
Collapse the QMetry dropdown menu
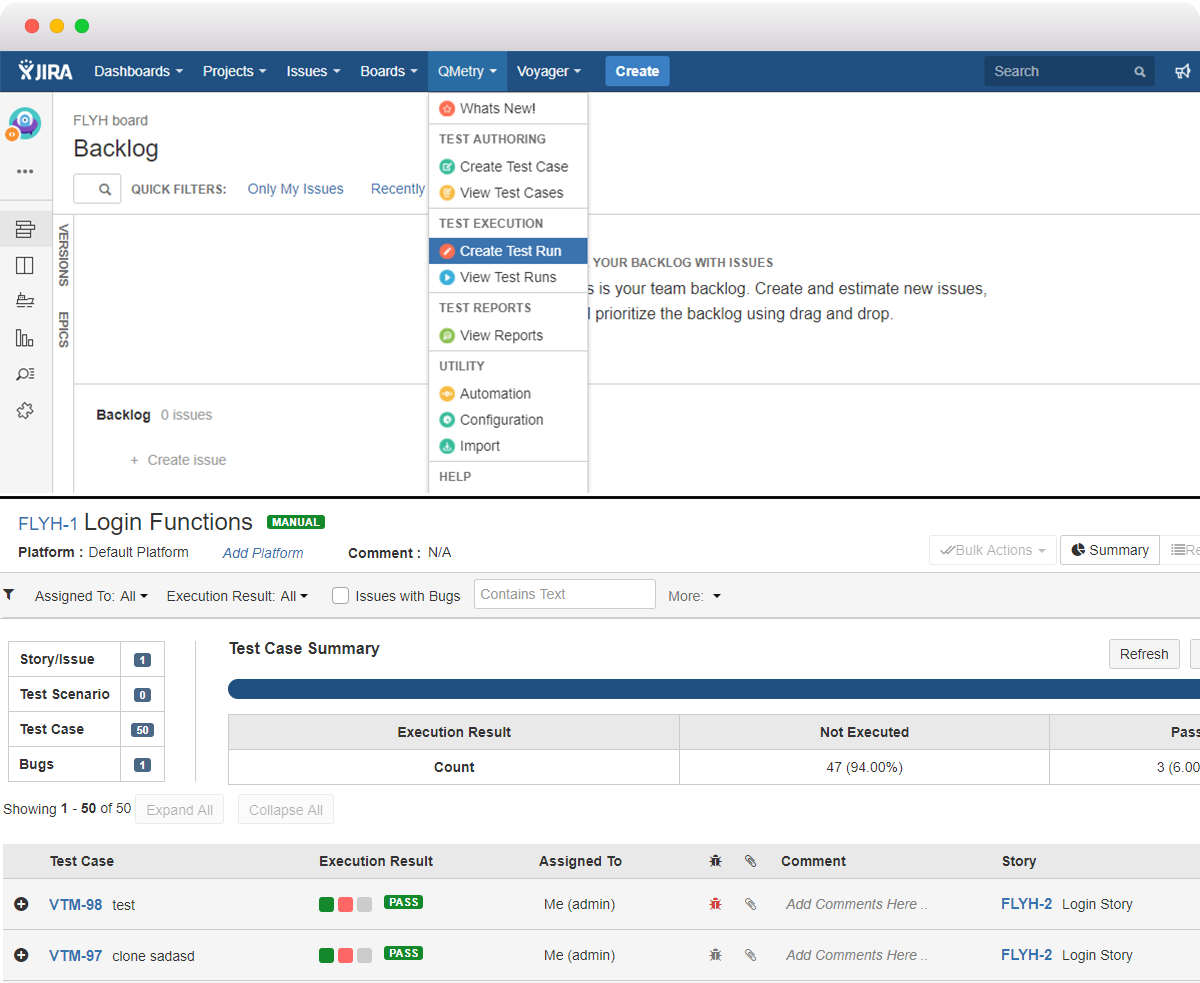[467, 71]
